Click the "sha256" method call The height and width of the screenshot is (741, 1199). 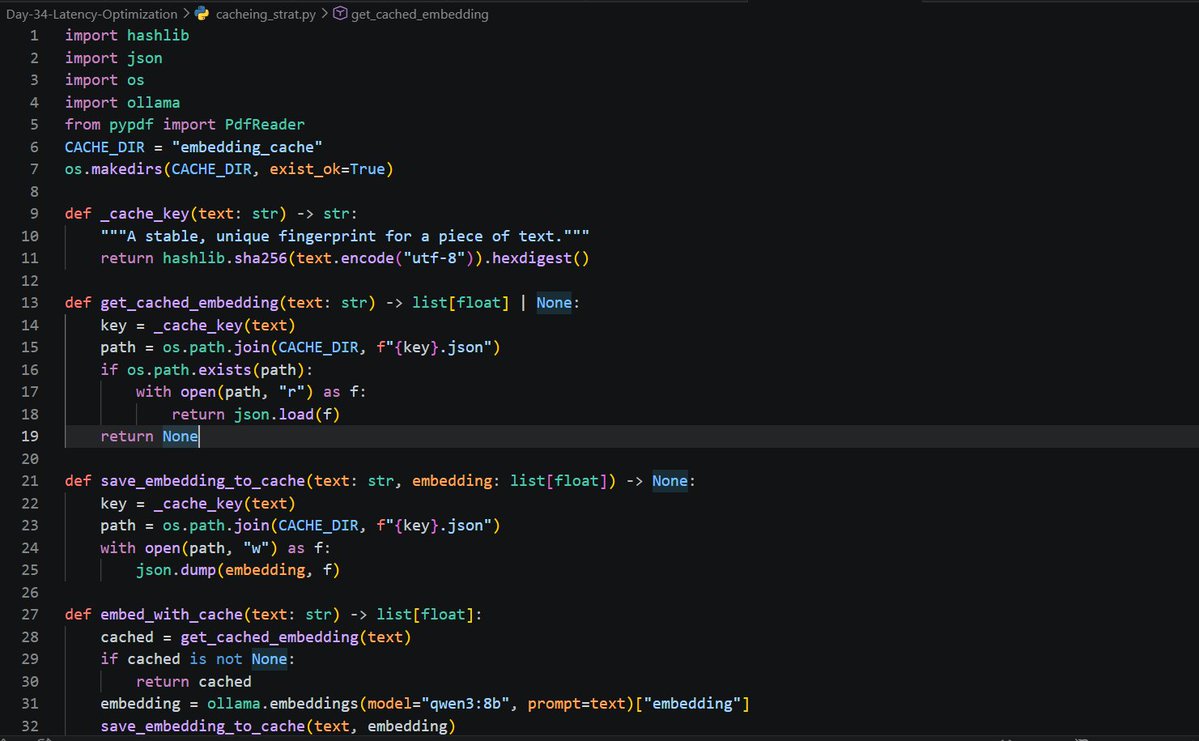[x=260, y=258]
